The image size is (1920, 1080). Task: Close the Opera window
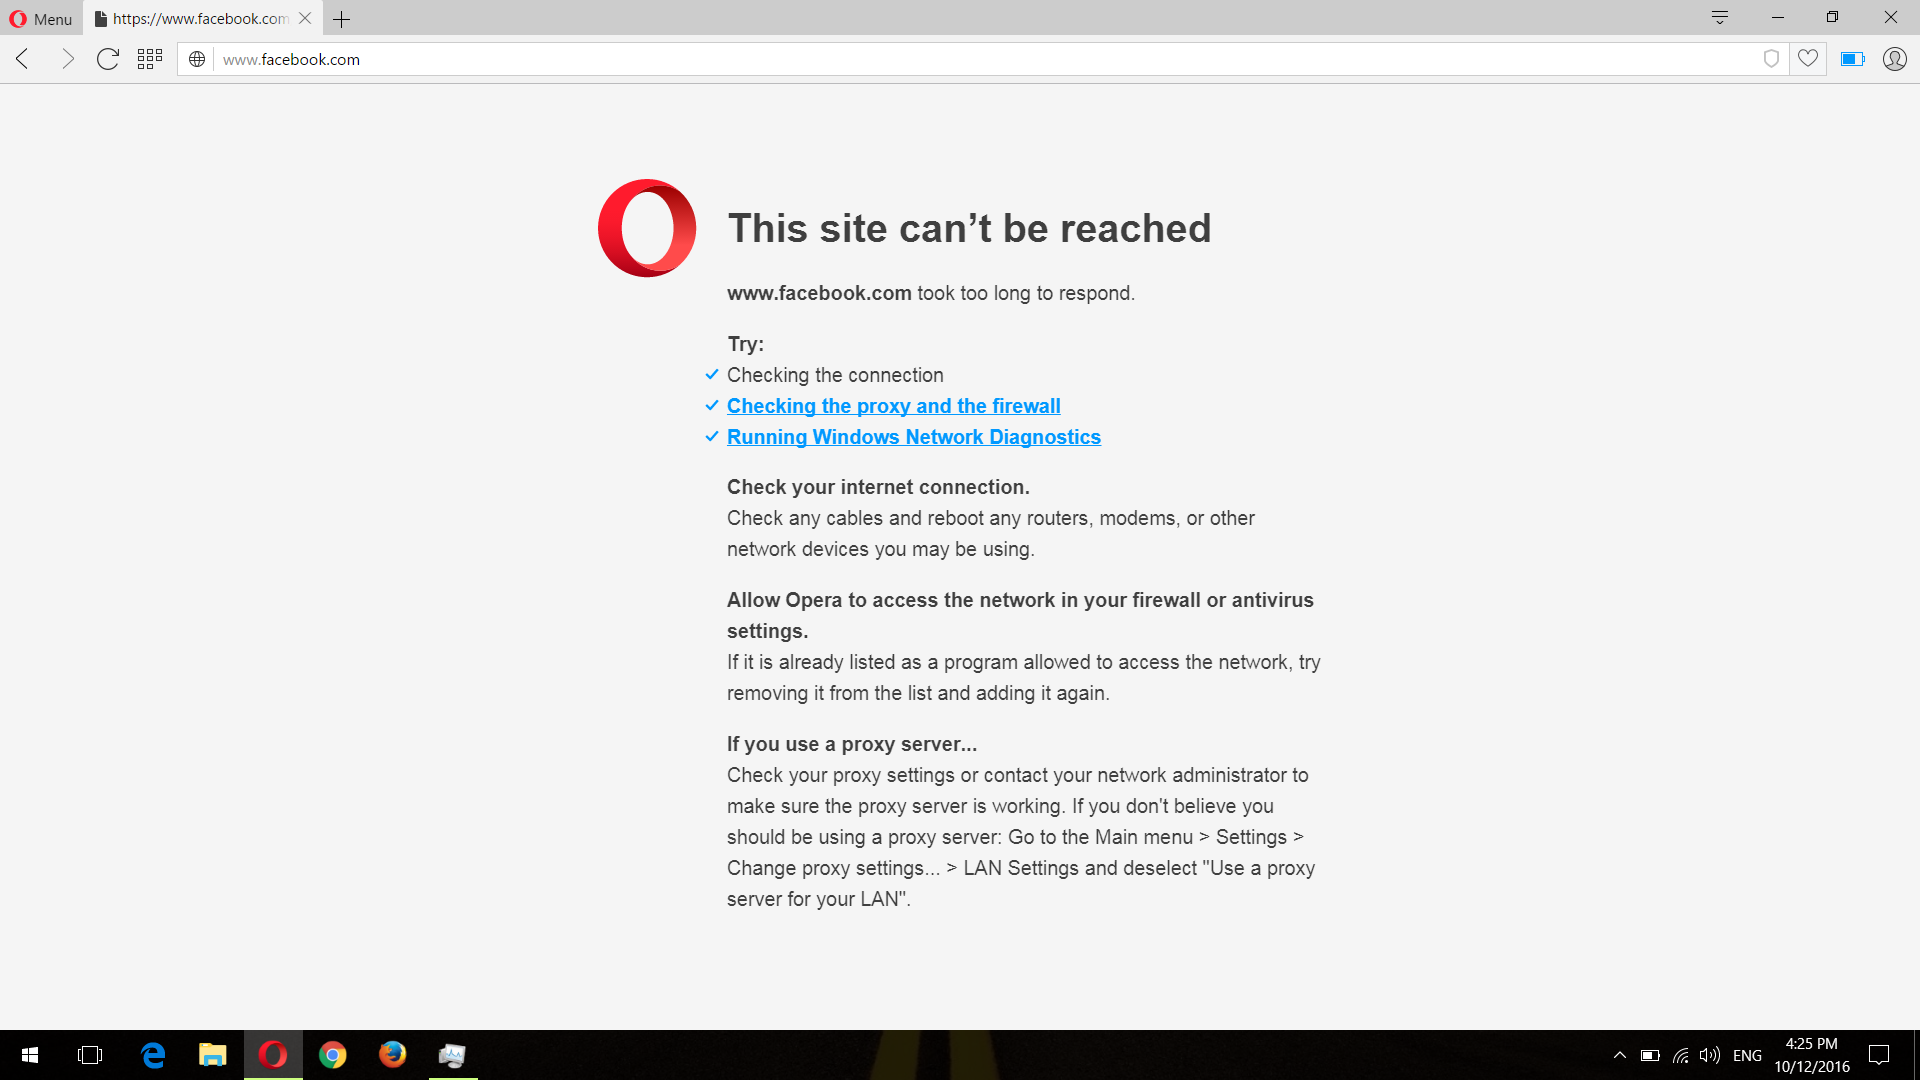point(1891,18)
